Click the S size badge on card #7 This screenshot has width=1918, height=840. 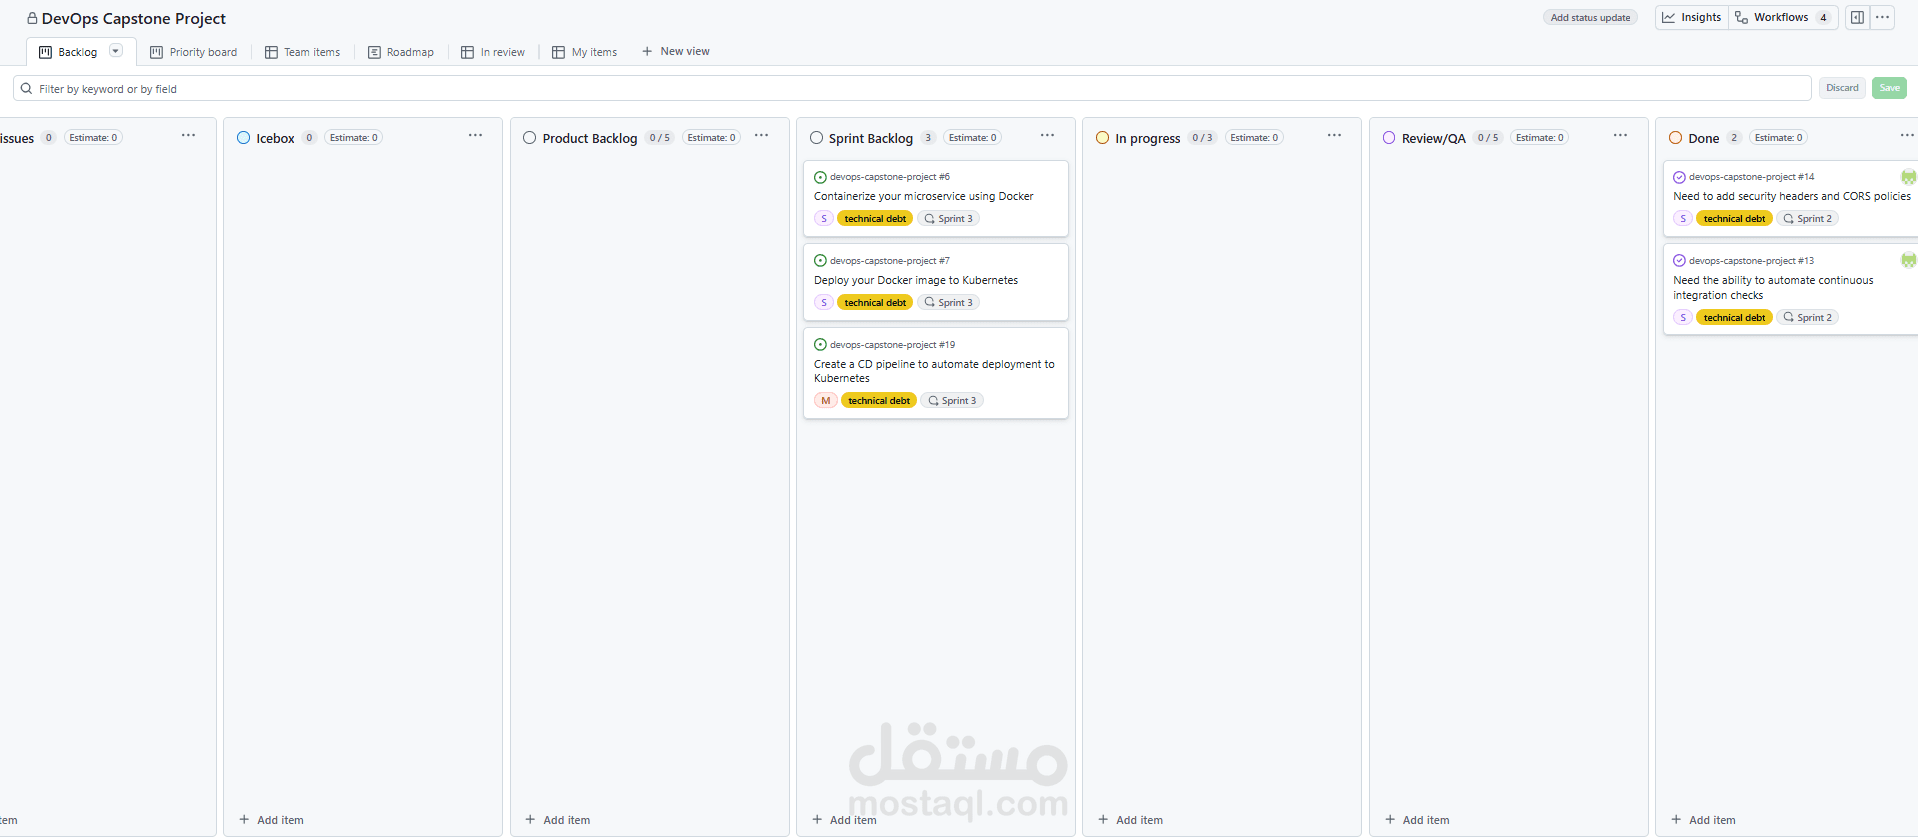pyautogui.click(x=823, y=303)
